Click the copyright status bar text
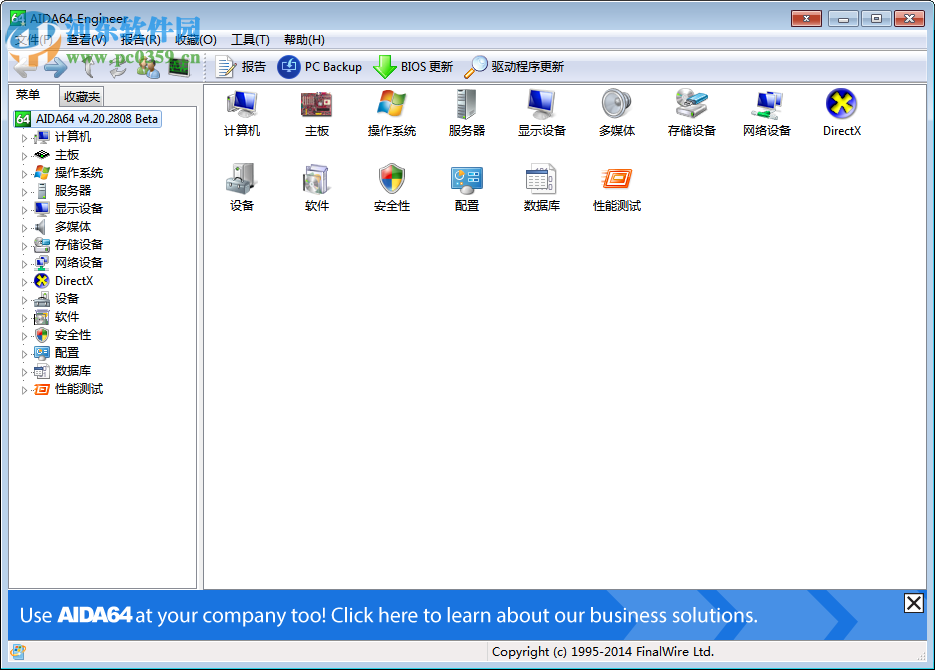 pyautogui.click(x=602, y=652)
